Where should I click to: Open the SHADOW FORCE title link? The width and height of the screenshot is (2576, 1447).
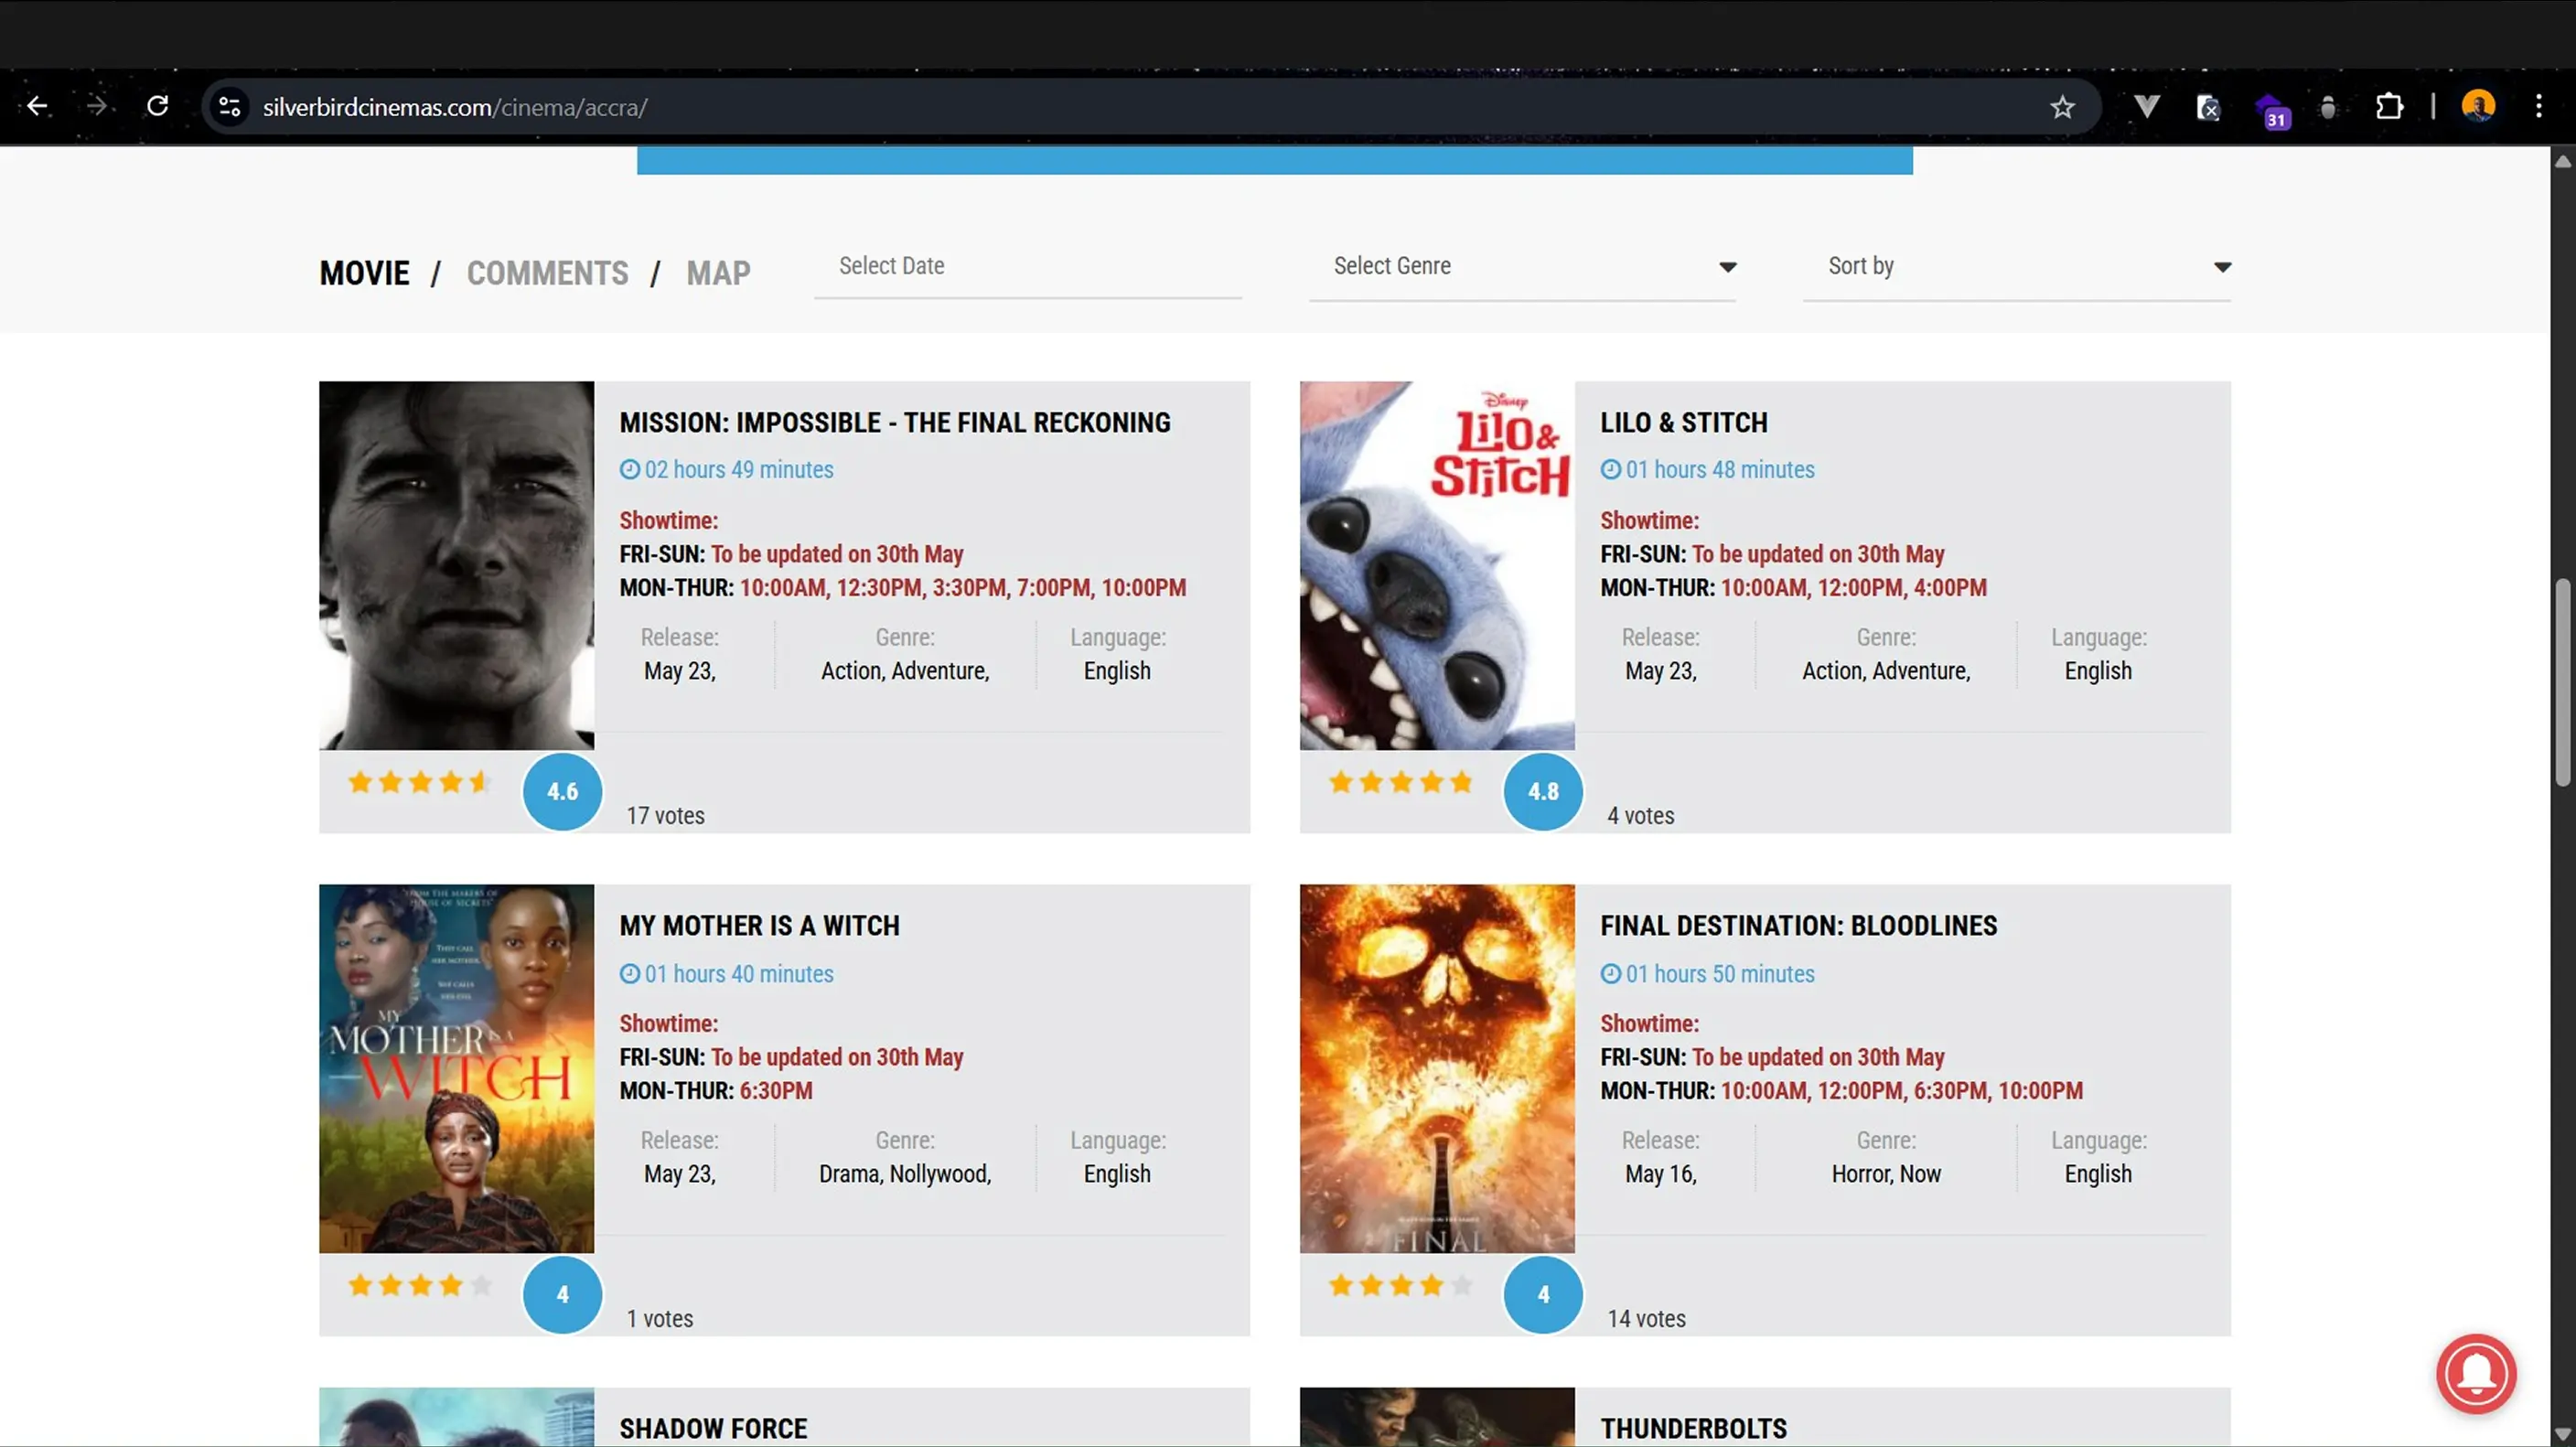(x=713, y=1428)
